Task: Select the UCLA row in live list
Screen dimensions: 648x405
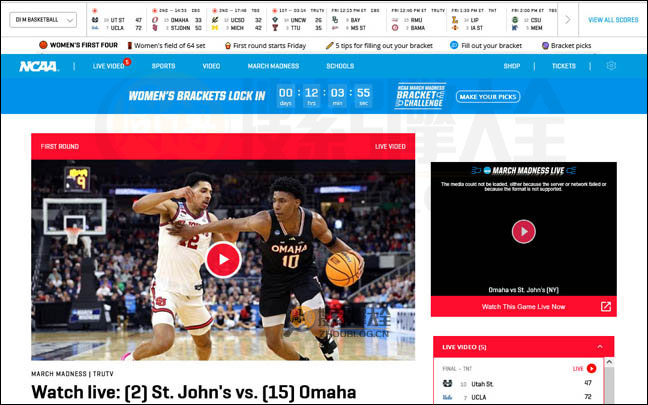Action: point(518,397)
